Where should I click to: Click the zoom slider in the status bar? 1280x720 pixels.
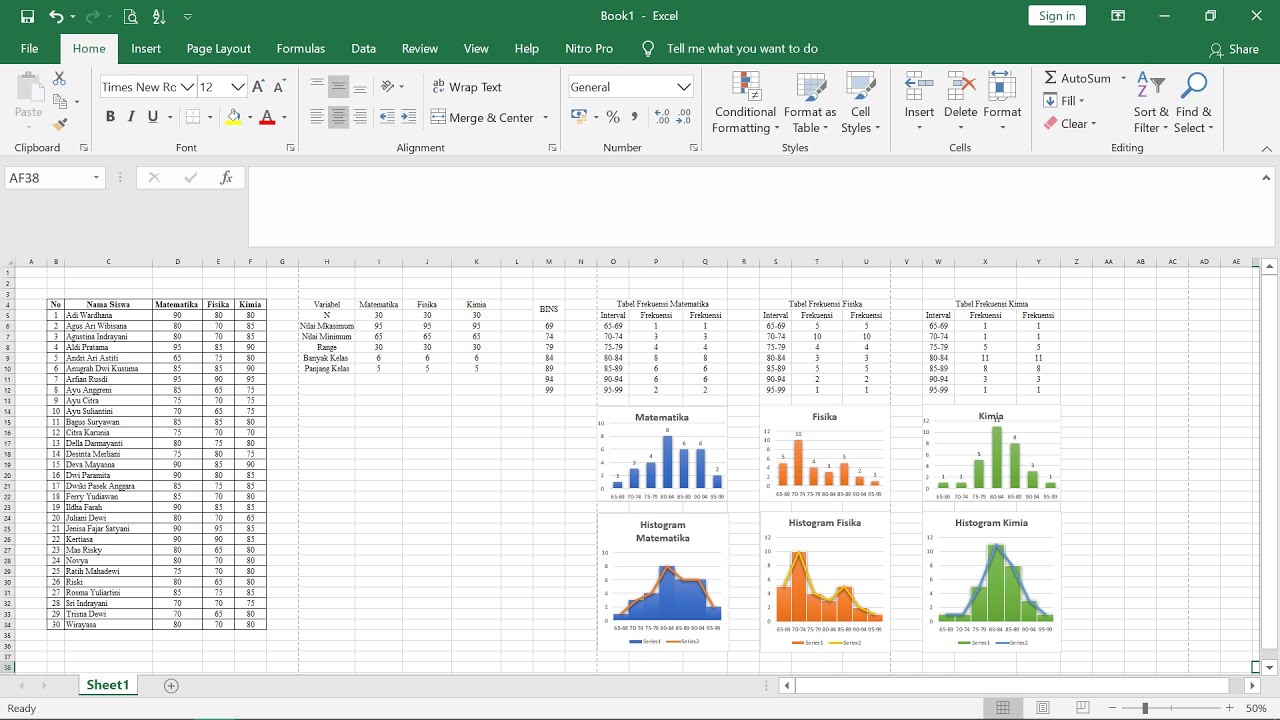pyautogui.click(x=1145, y=708)
